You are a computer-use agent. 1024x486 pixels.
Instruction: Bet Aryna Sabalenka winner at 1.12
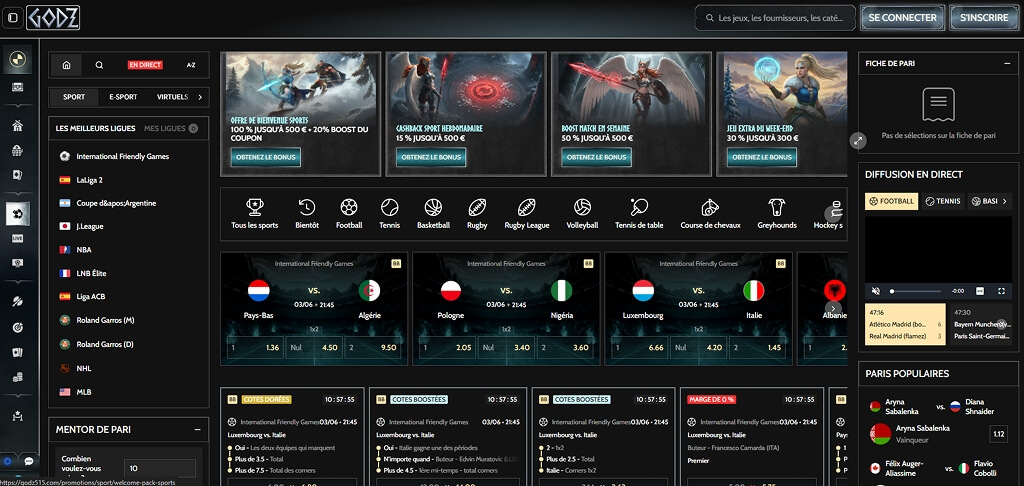(998, 434)
